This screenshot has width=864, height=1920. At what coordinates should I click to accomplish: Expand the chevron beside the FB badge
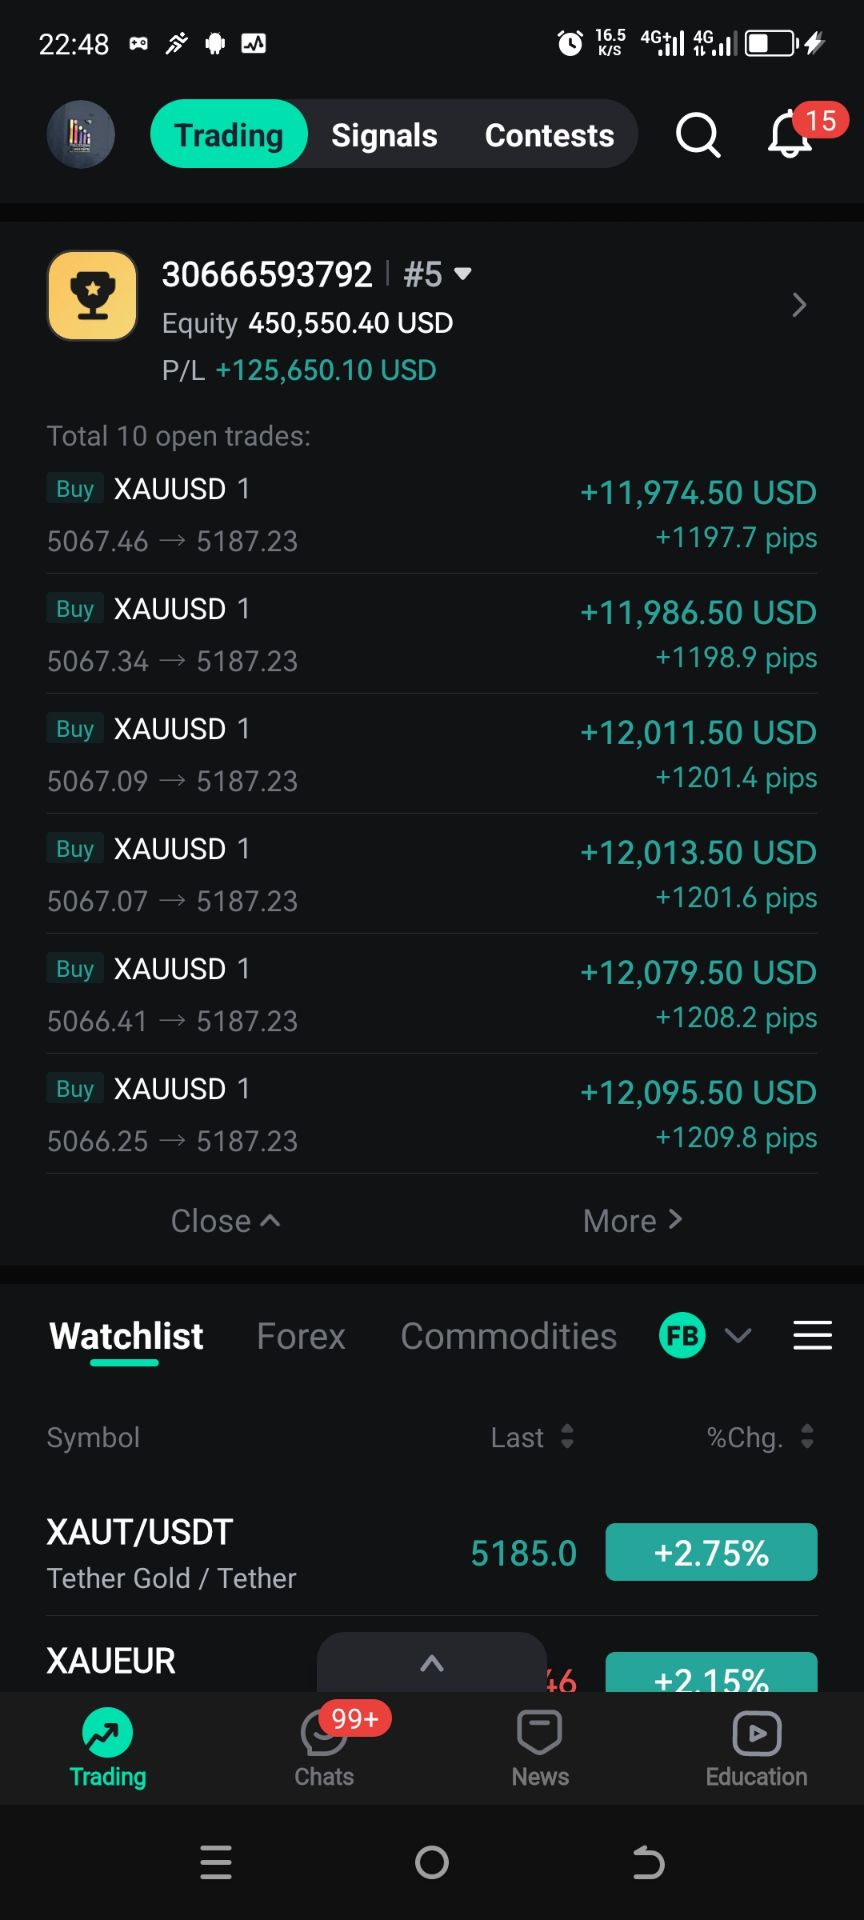pyautogui.click(x=738, y=1335)
